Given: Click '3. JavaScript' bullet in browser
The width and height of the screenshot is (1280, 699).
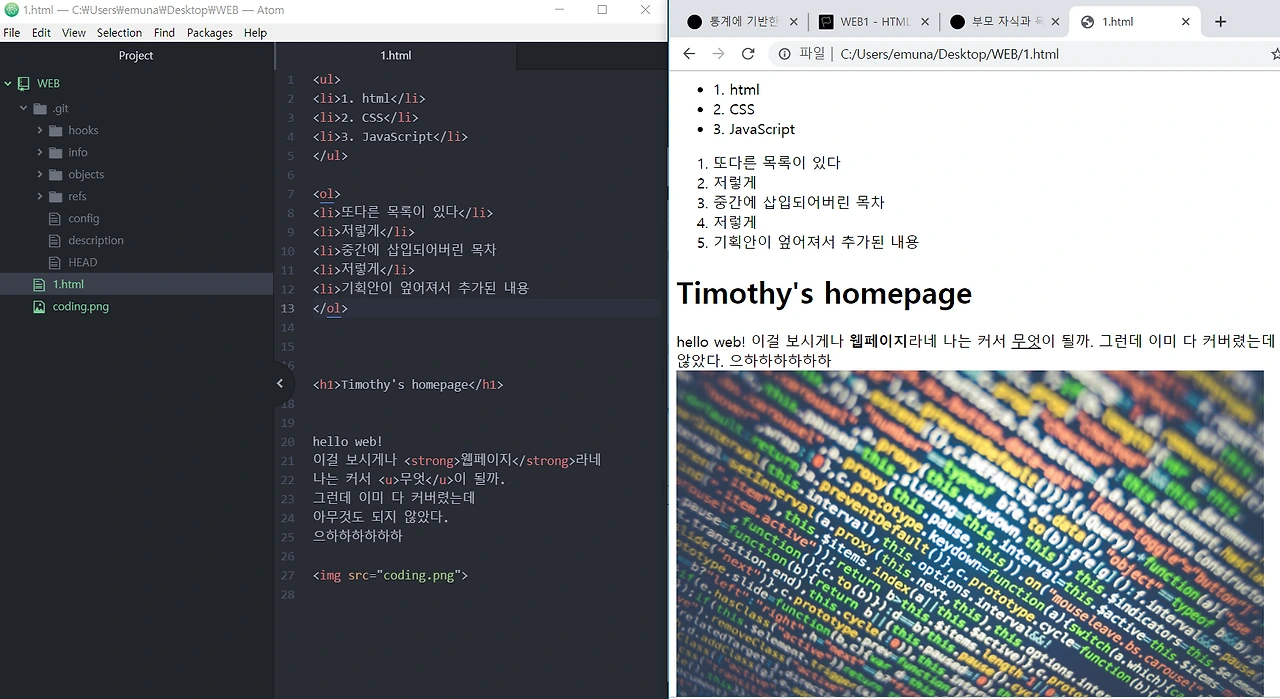Looking at the screenshot, I should click(754, 129).
